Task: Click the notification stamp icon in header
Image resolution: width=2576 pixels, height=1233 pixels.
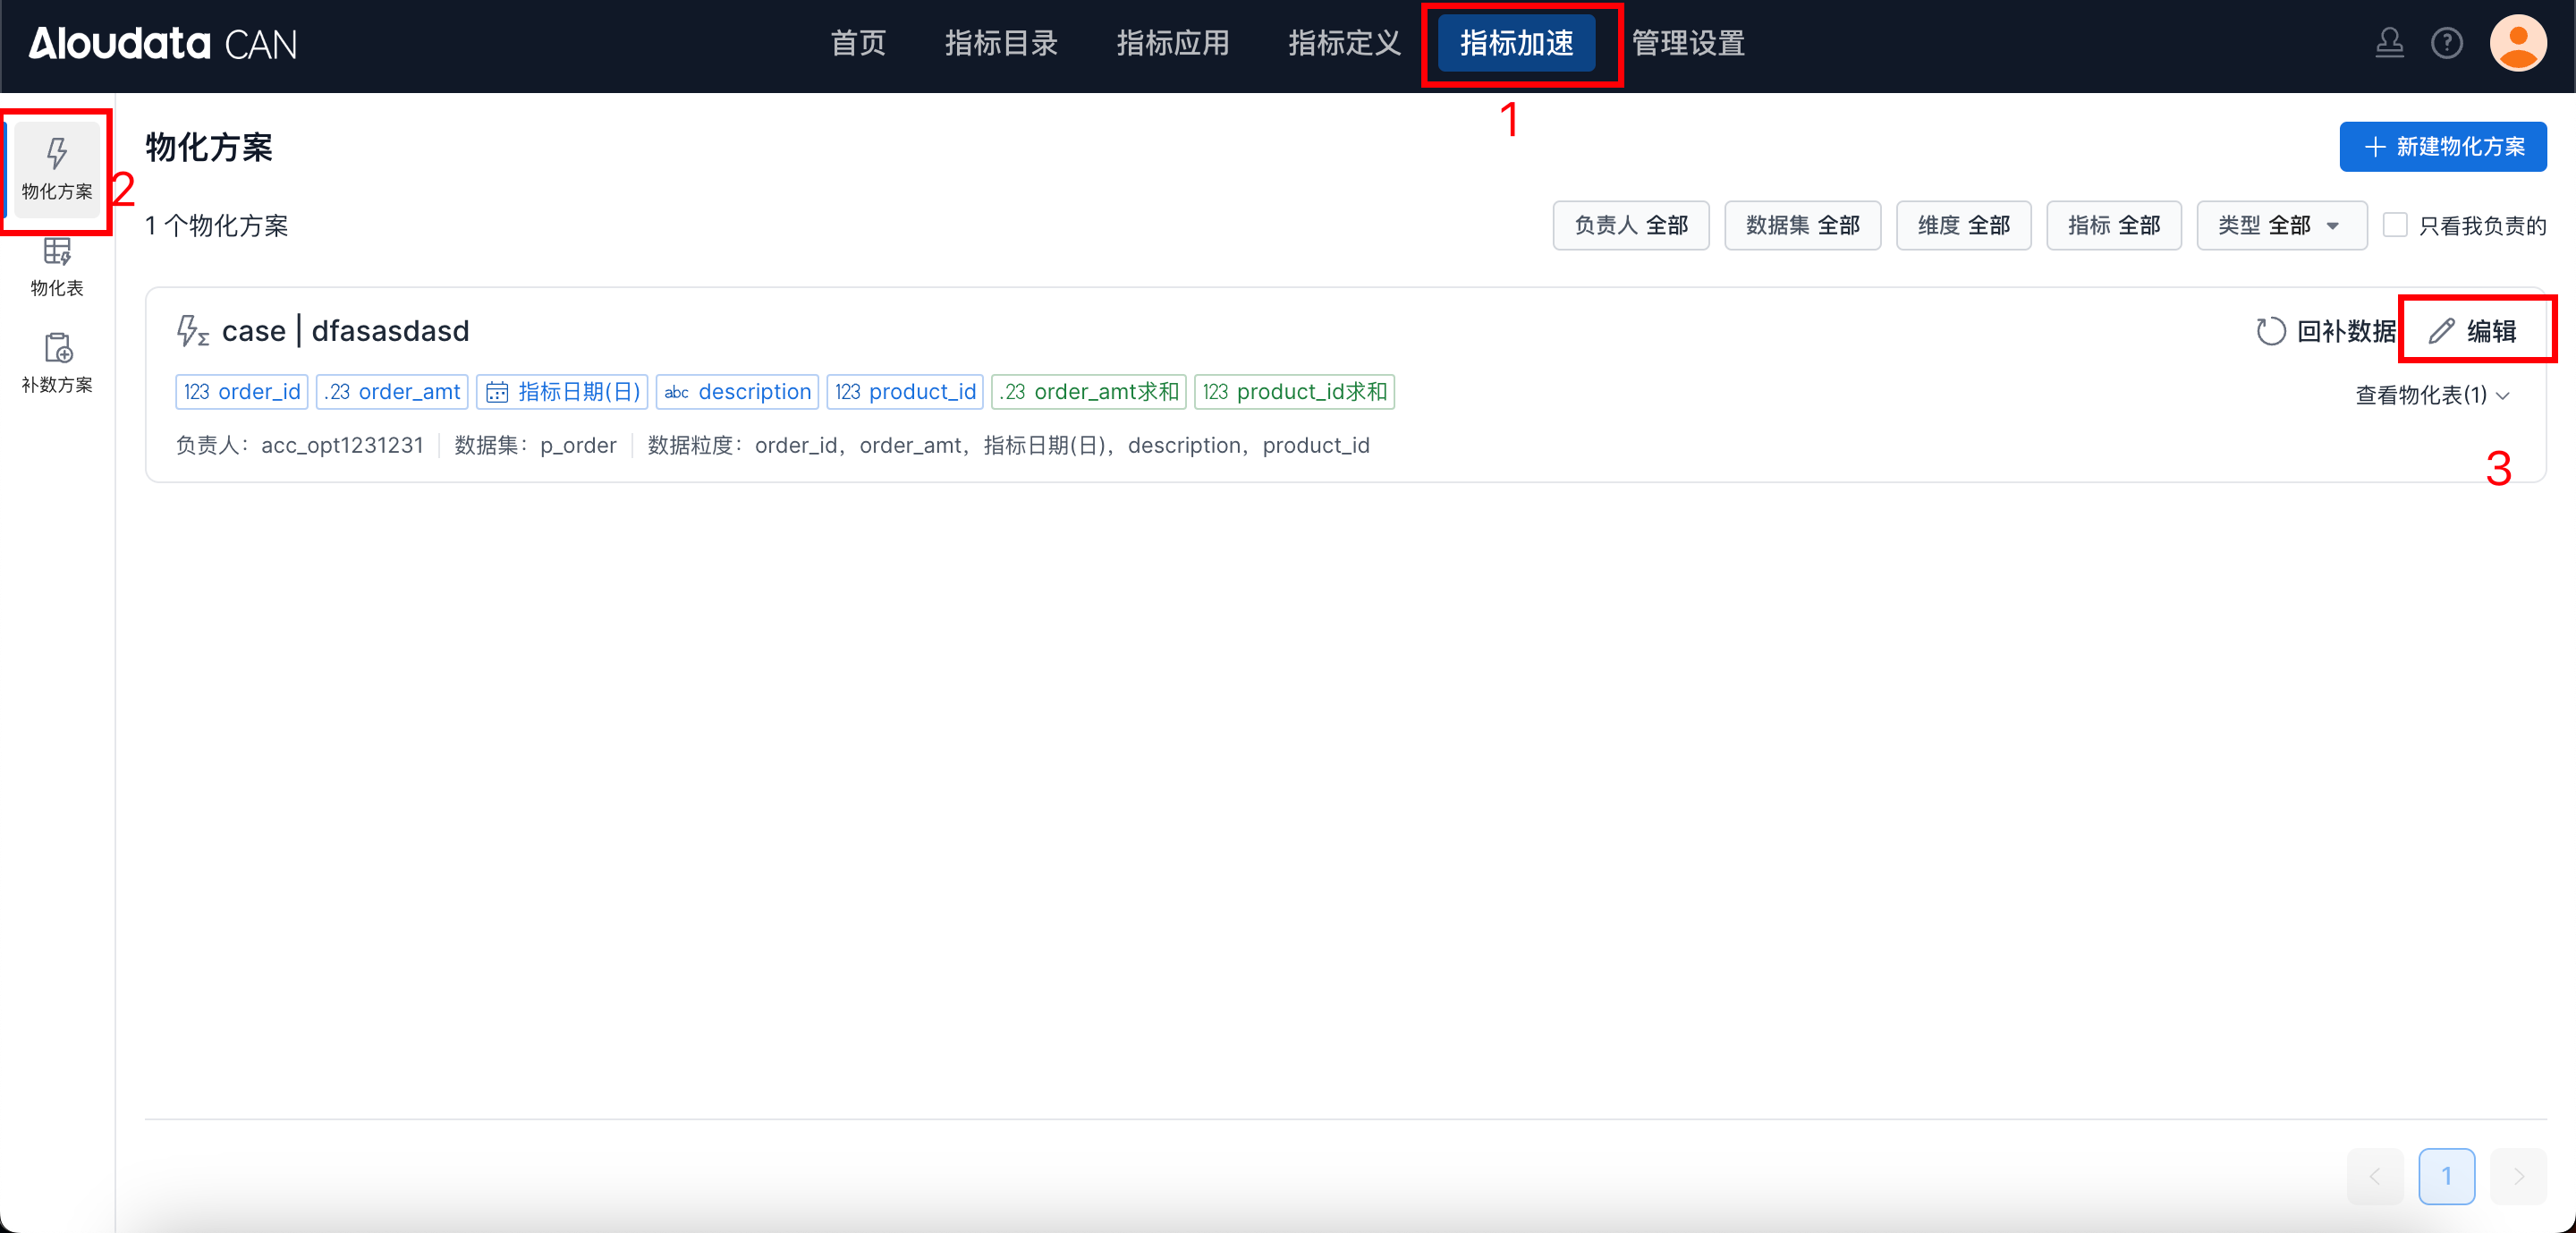Action: pyautogui.click(x=2389, y=43)
